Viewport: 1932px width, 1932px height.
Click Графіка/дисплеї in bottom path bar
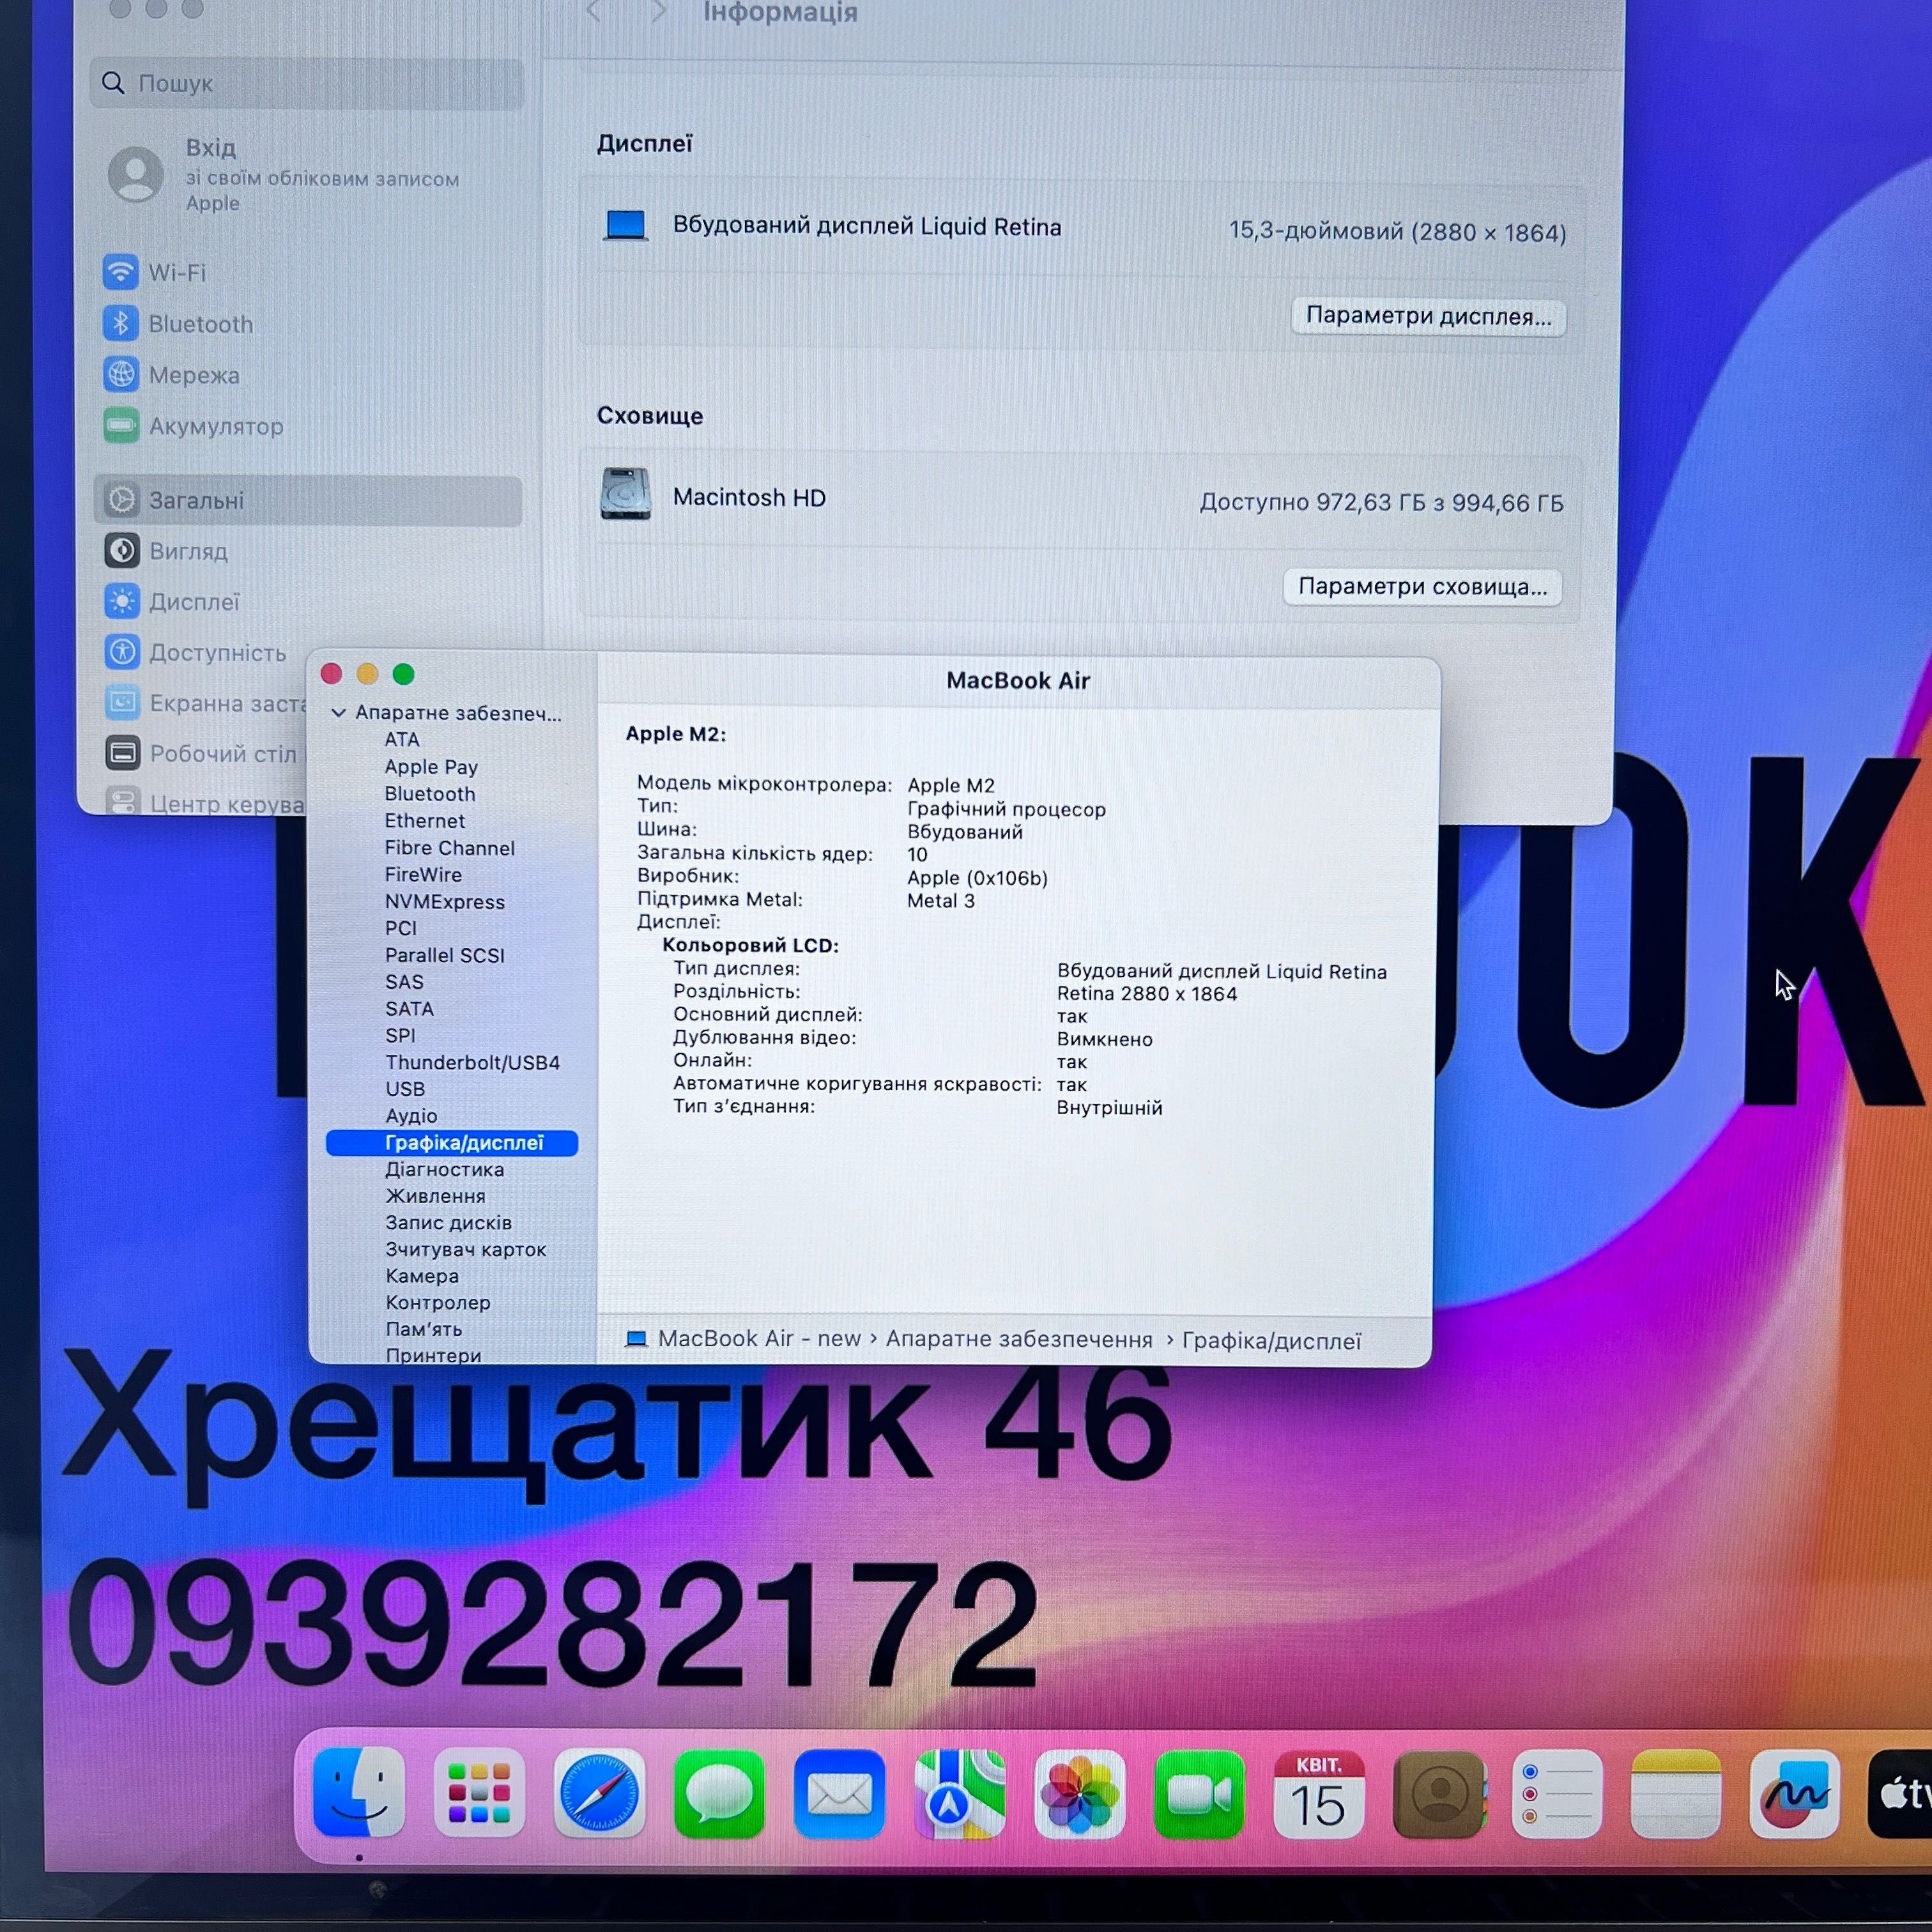click(x=1271, y=1341)
